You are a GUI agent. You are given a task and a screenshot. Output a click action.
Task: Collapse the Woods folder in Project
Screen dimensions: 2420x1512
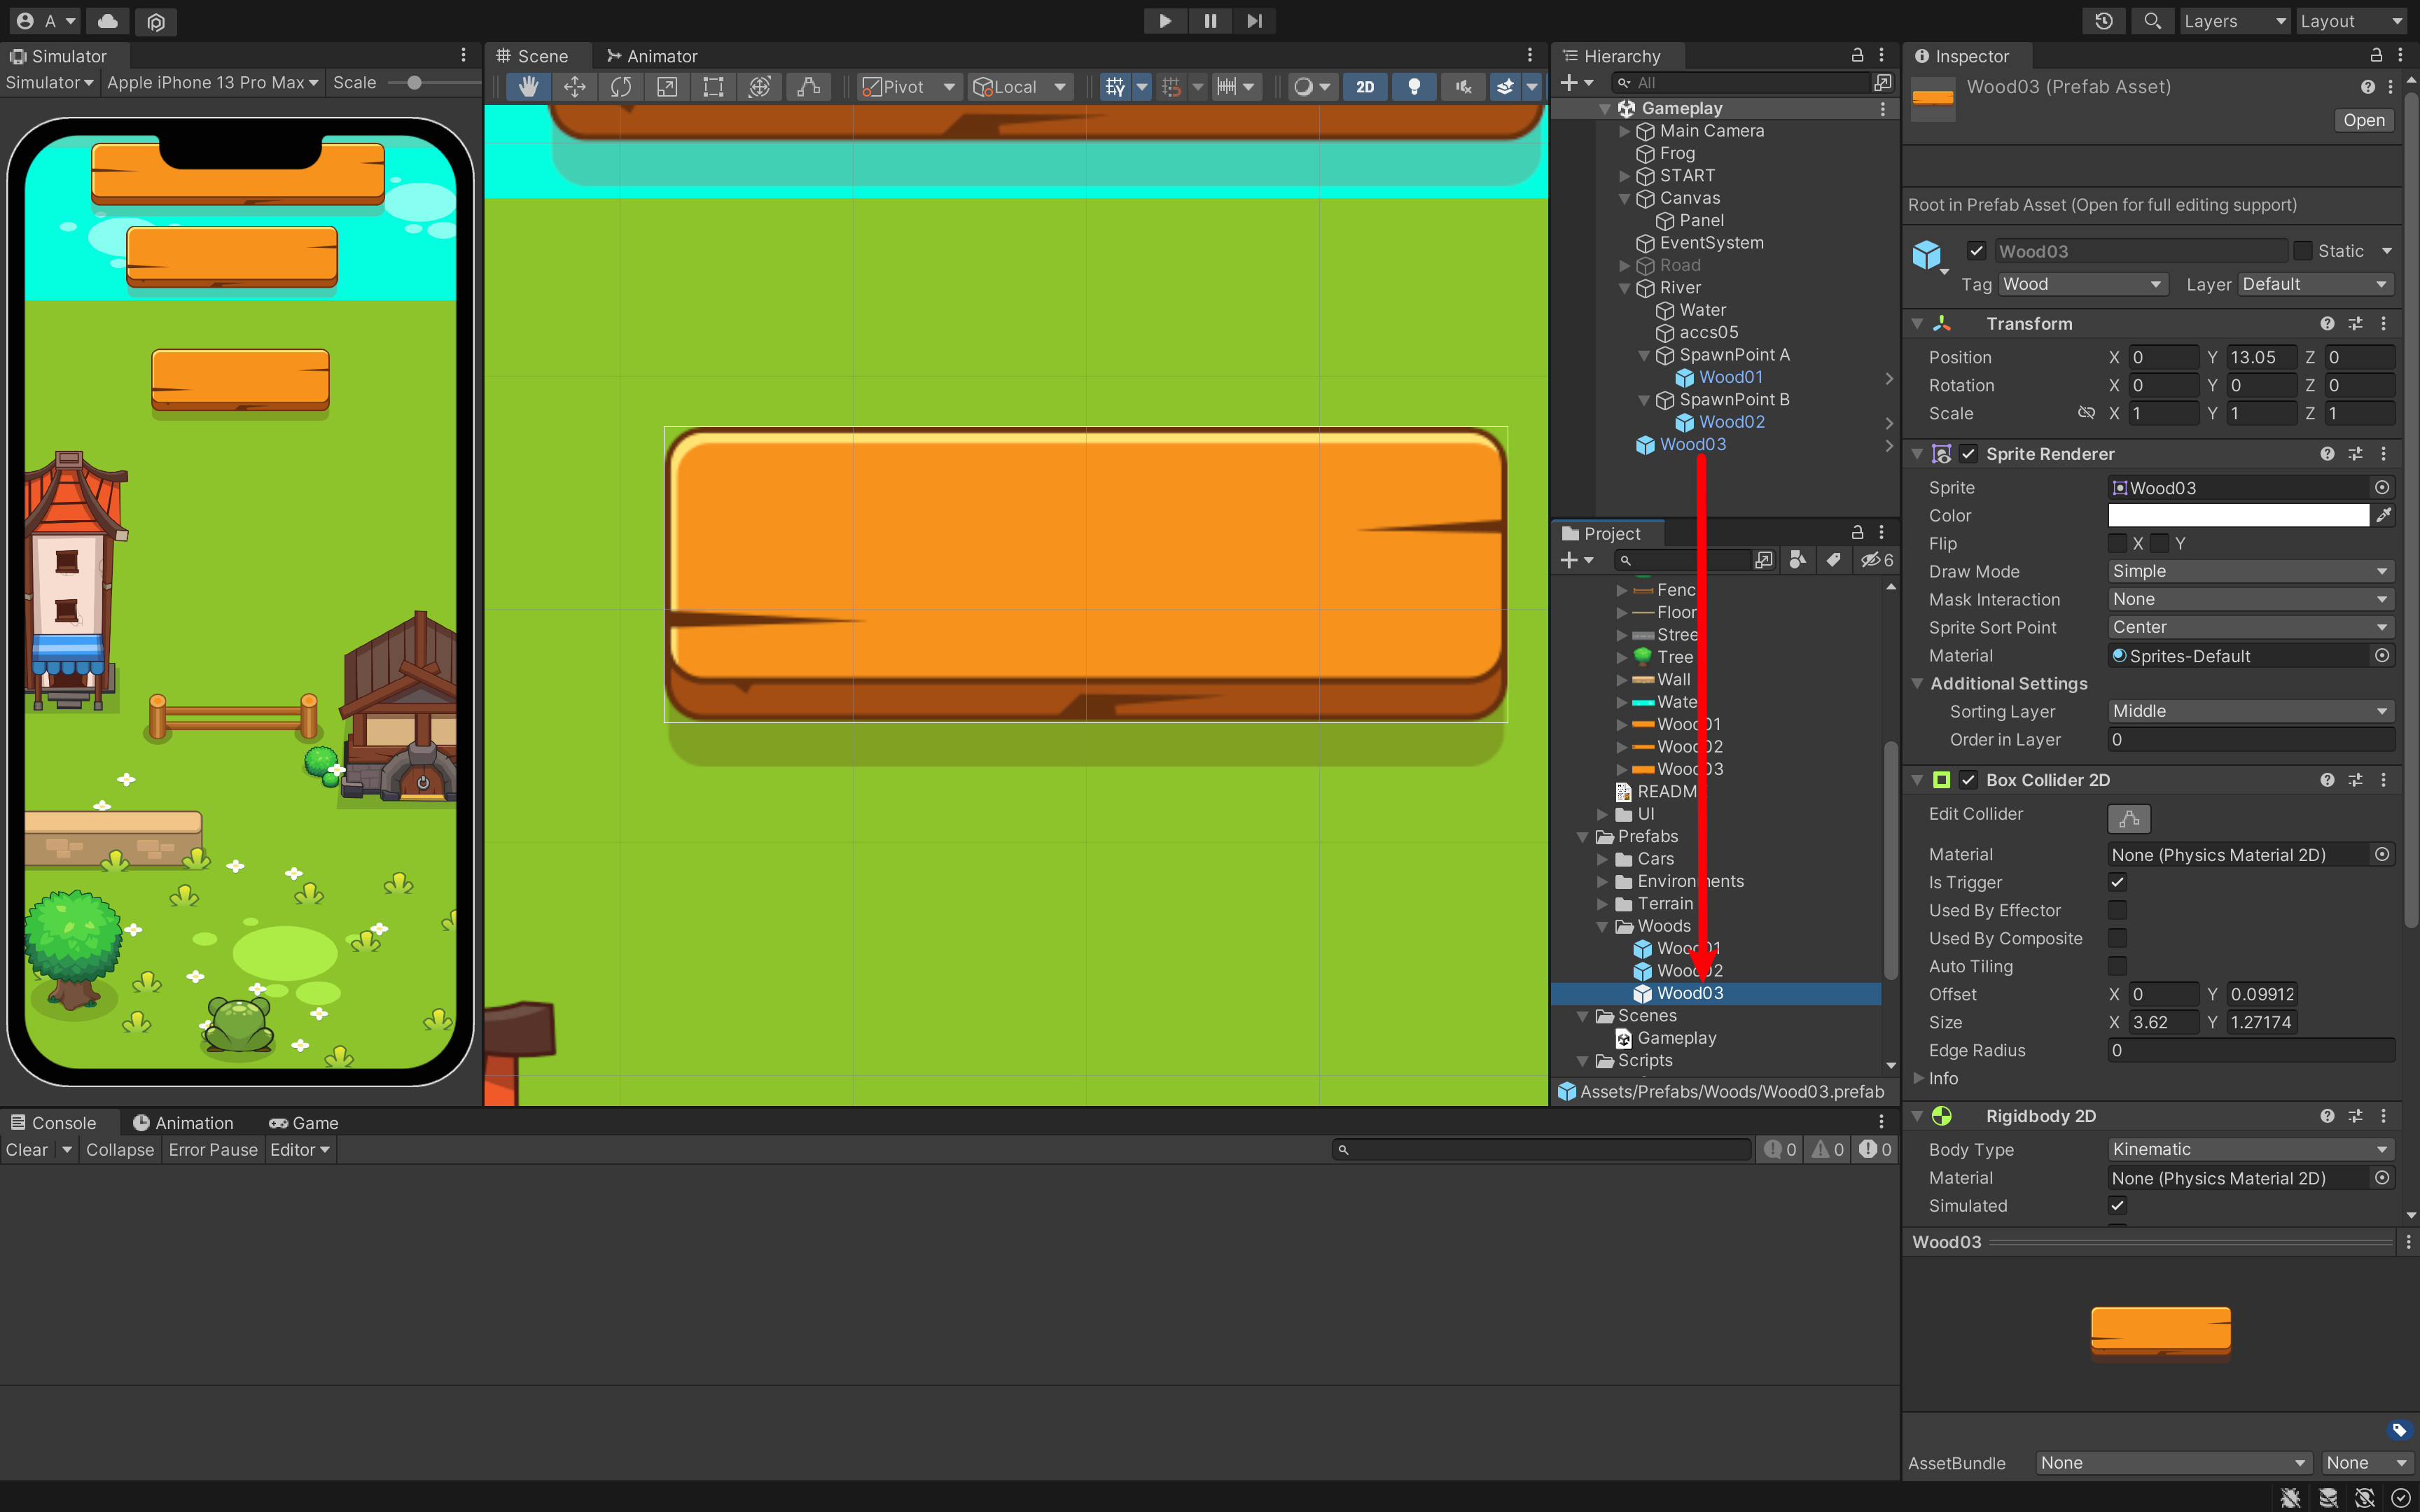click(1602, 926)
